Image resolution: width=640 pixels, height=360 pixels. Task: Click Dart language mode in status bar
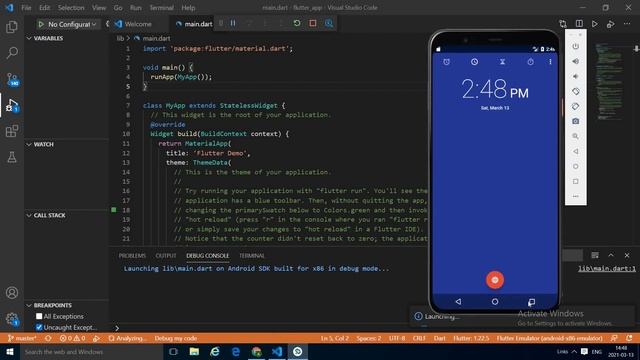click(439, 338)
